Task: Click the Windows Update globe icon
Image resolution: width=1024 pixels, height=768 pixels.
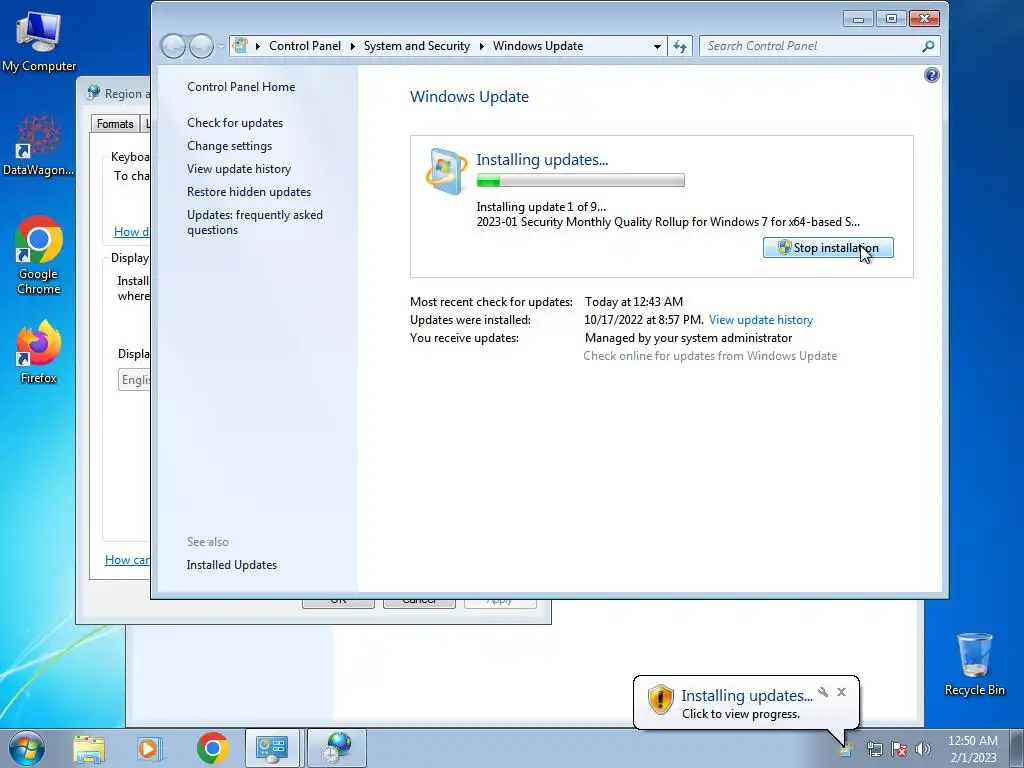Action: 447,172
